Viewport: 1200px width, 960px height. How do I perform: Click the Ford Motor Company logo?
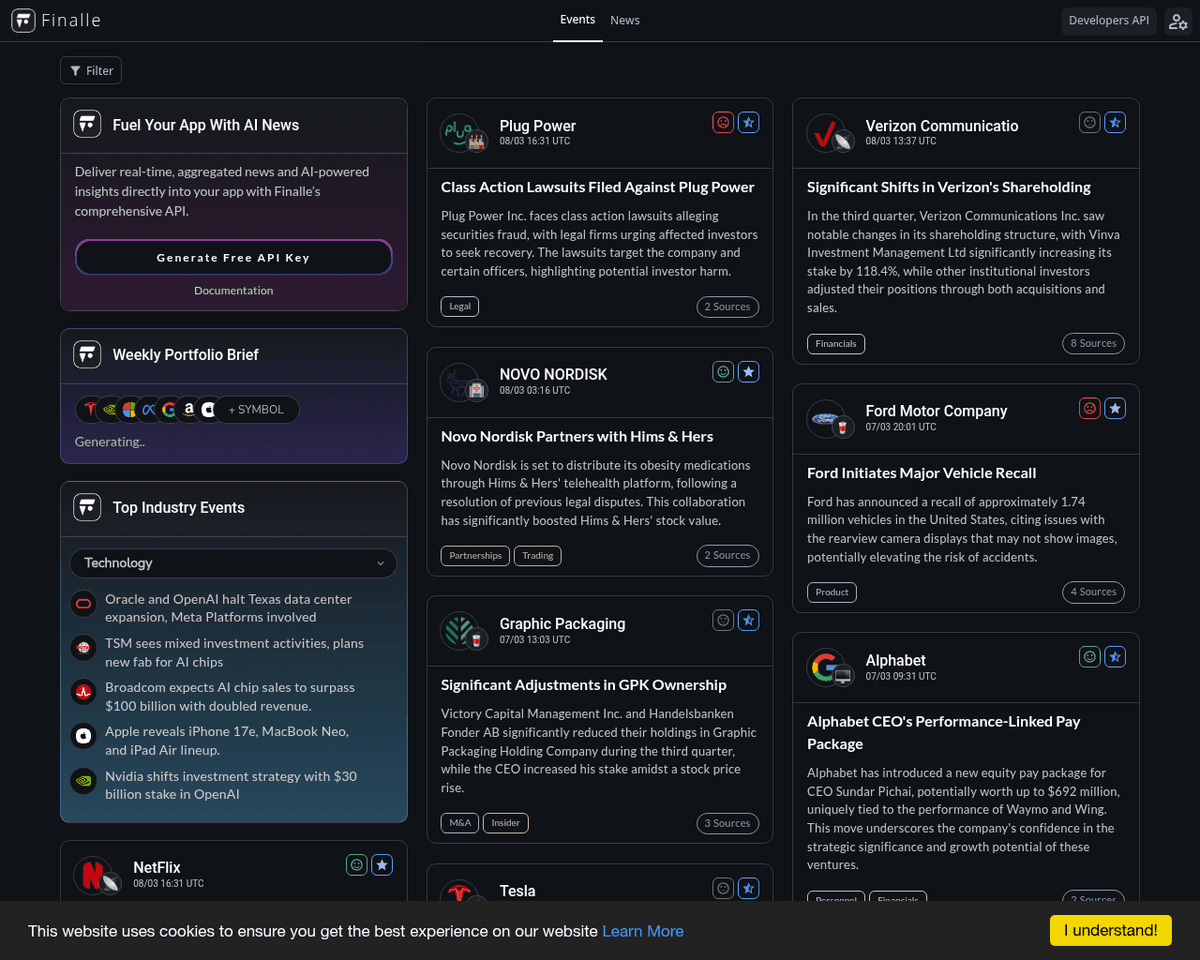pyautogui.click(x=825, y=417)
